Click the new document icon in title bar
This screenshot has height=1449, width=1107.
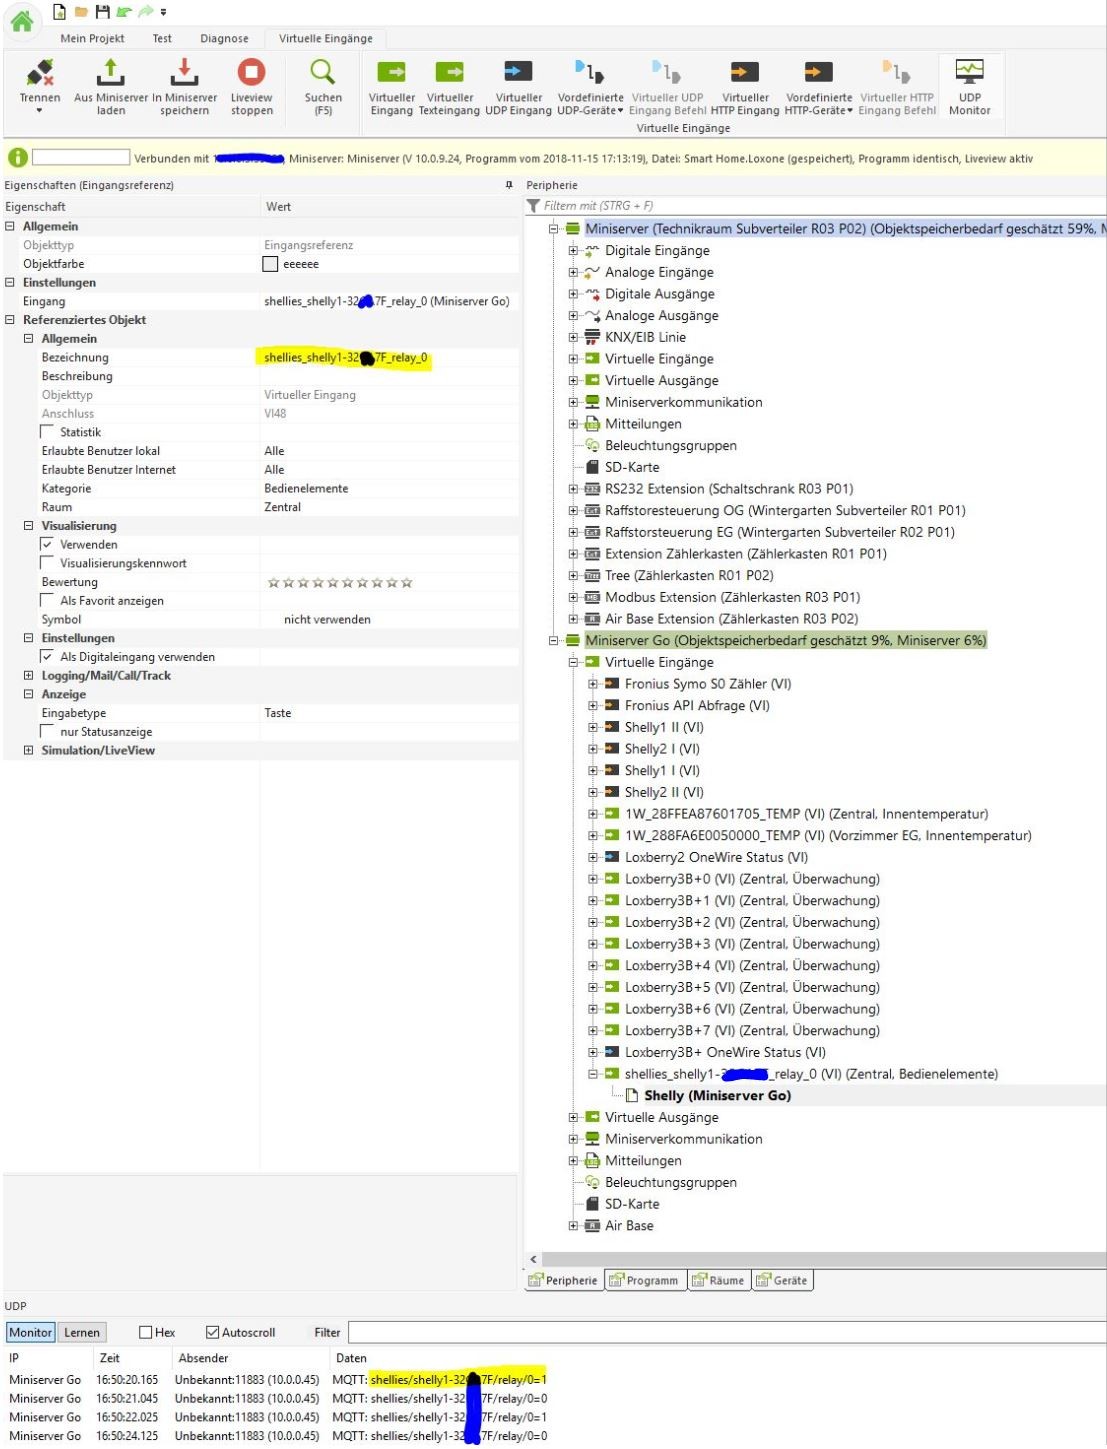(x=59, y=11)
